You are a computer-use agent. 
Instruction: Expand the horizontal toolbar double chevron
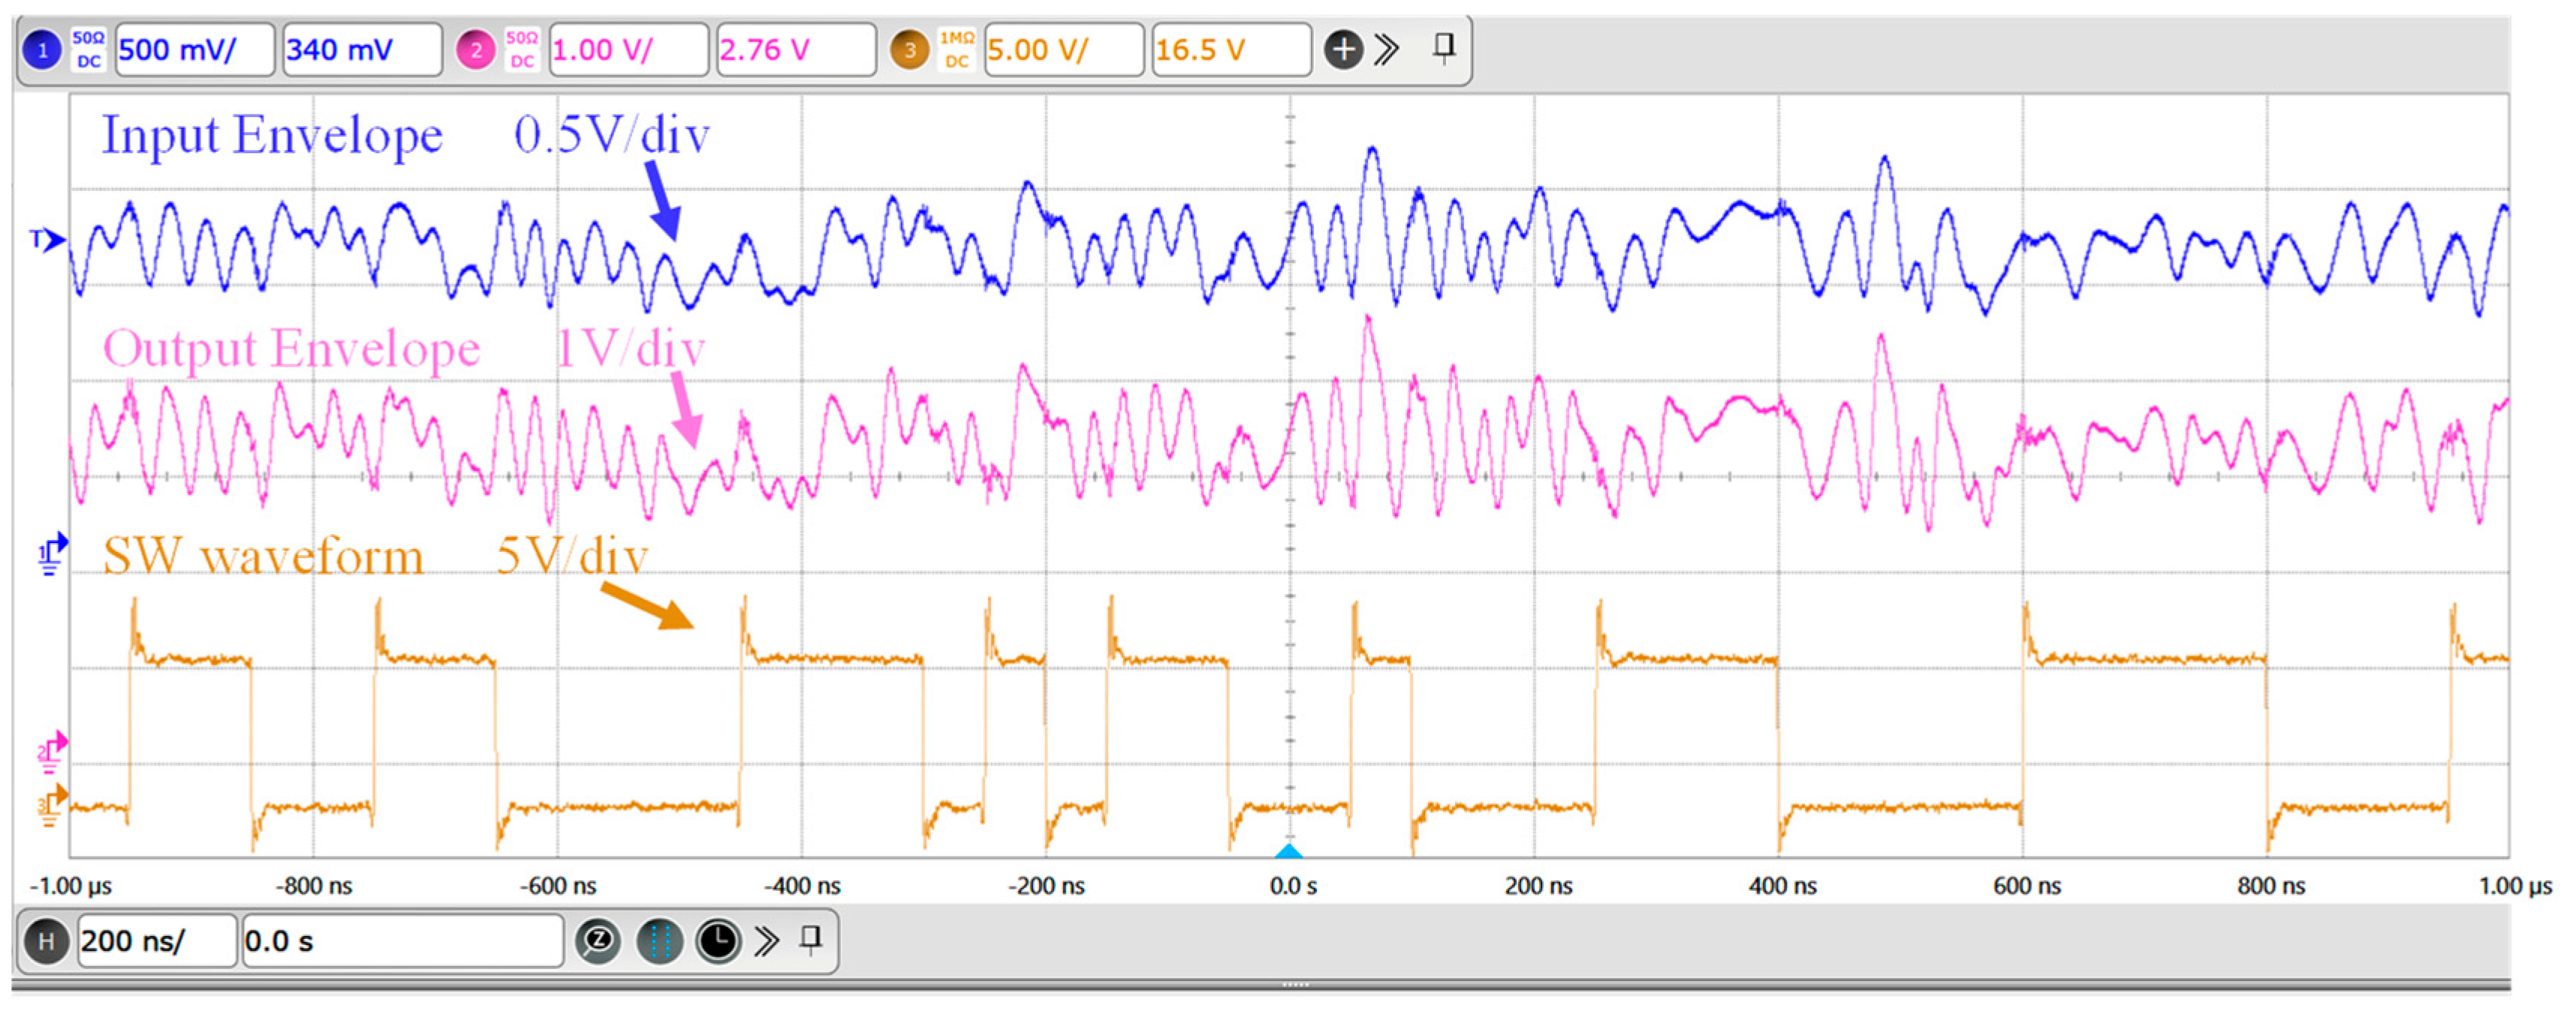tap(767, 940)
